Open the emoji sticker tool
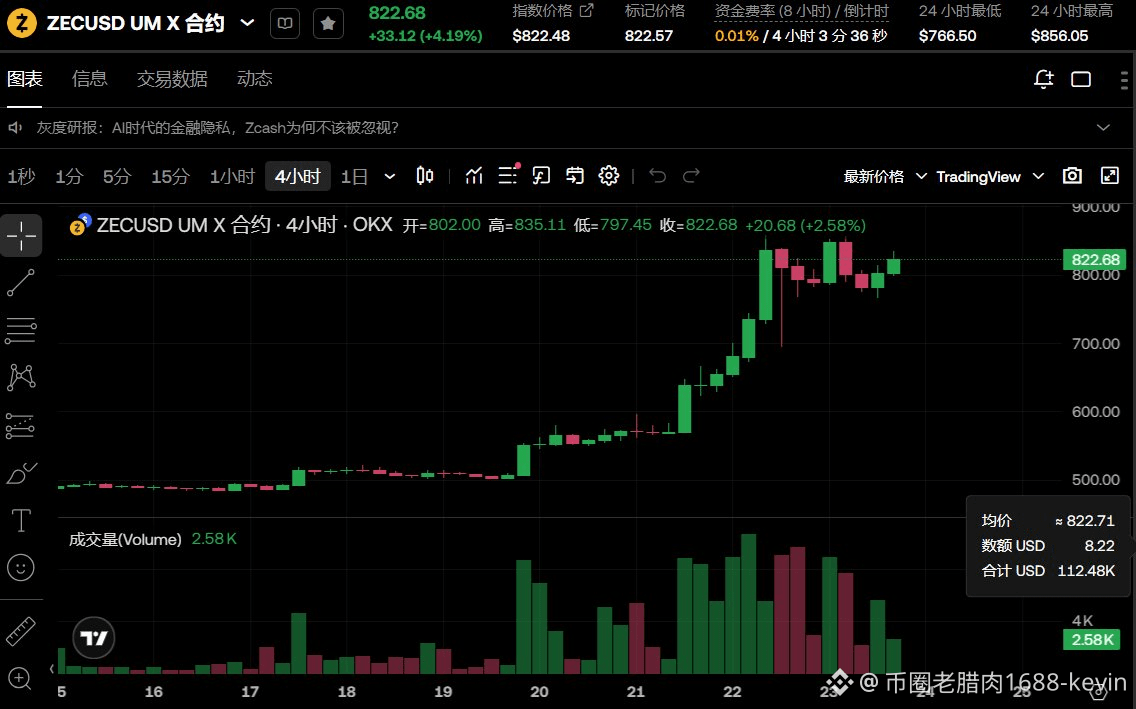1136x709 pixels. tap(21, 568)
